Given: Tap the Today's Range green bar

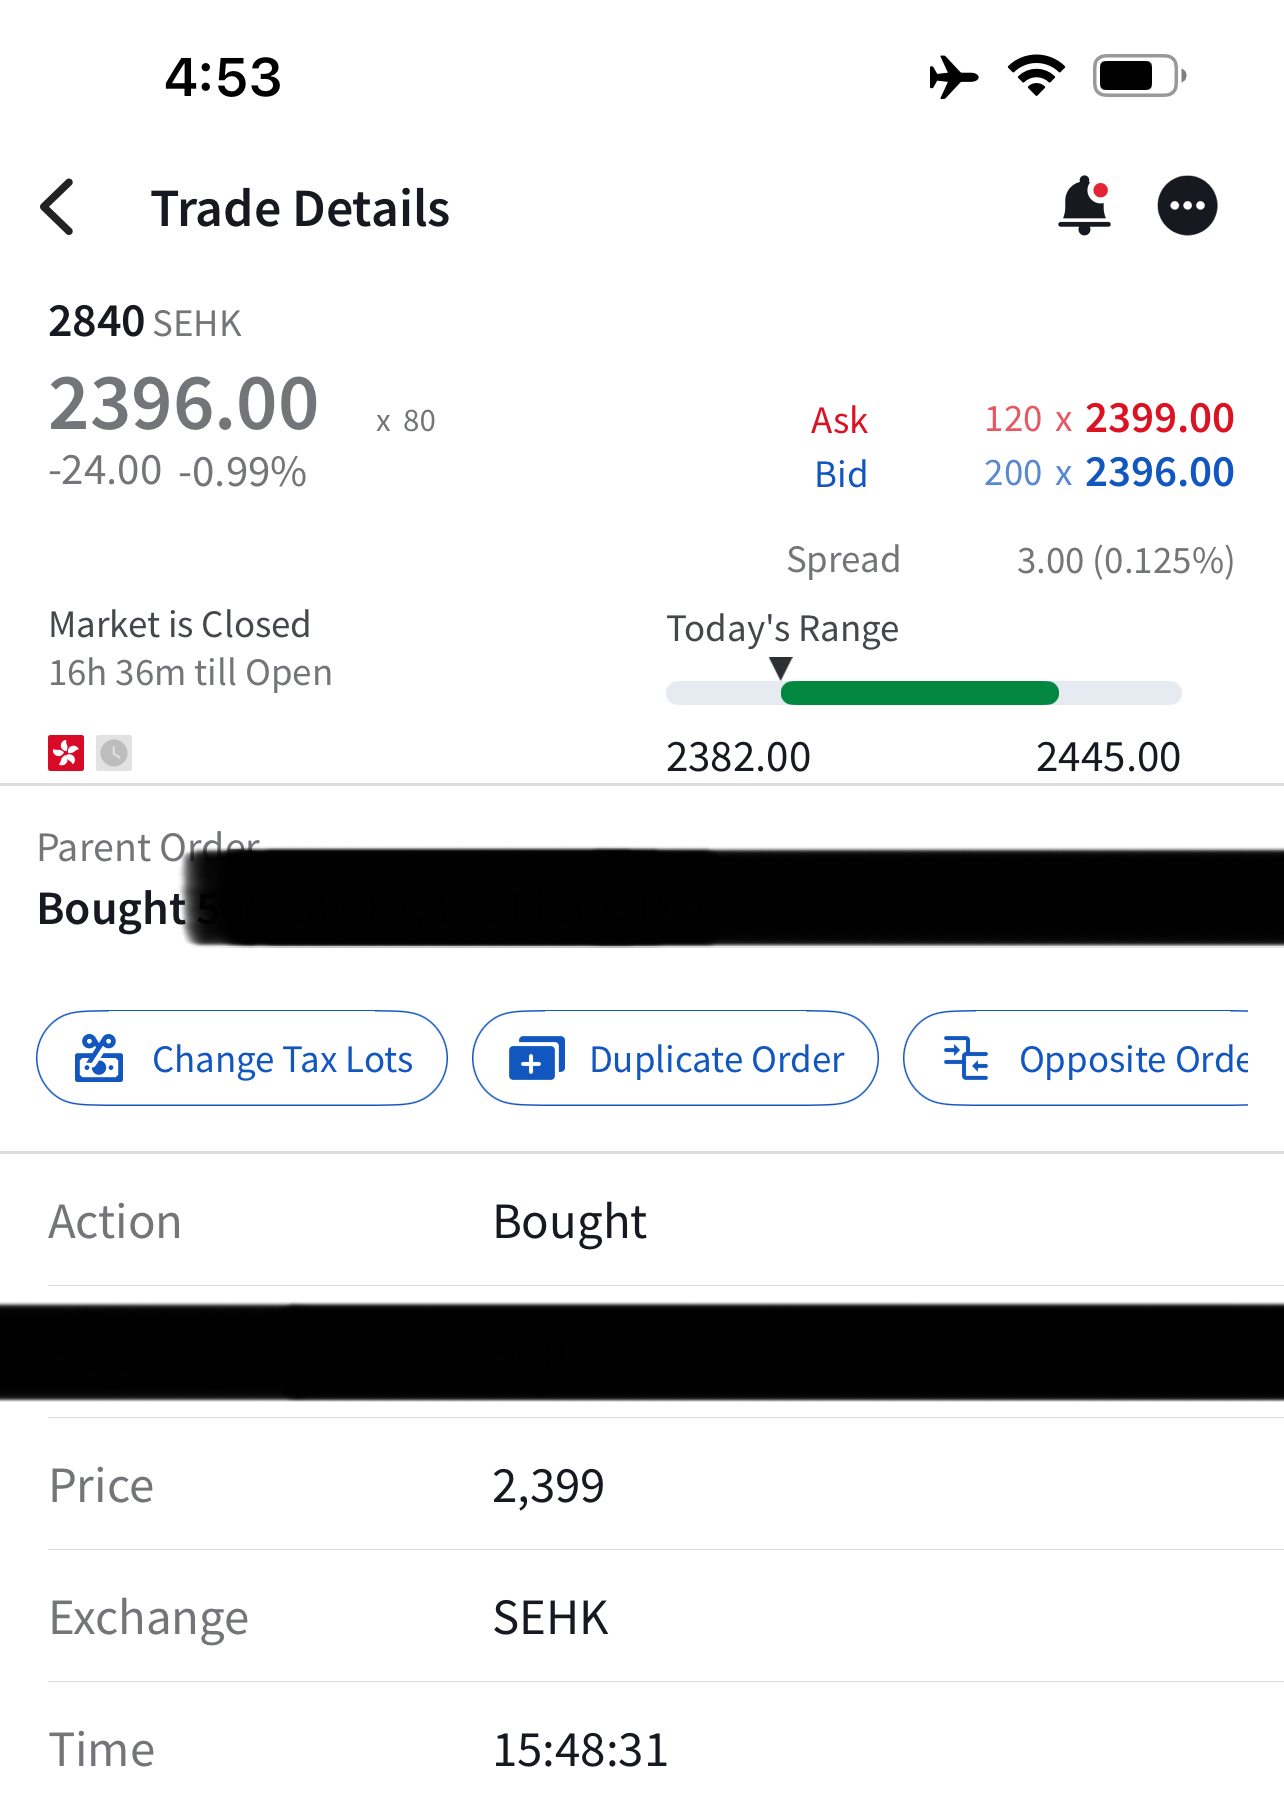Looking at the screenshot, I should coord(919,693).
